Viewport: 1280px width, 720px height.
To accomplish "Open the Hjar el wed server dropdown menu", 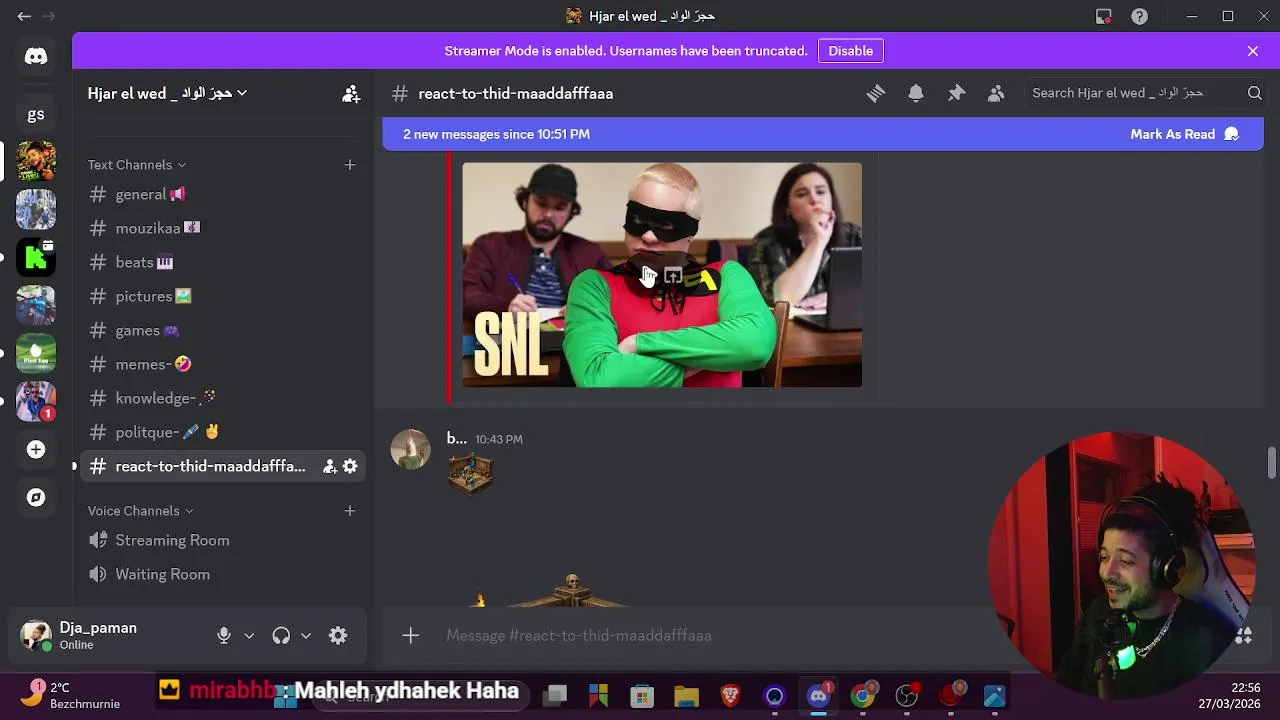I will 167,93.
